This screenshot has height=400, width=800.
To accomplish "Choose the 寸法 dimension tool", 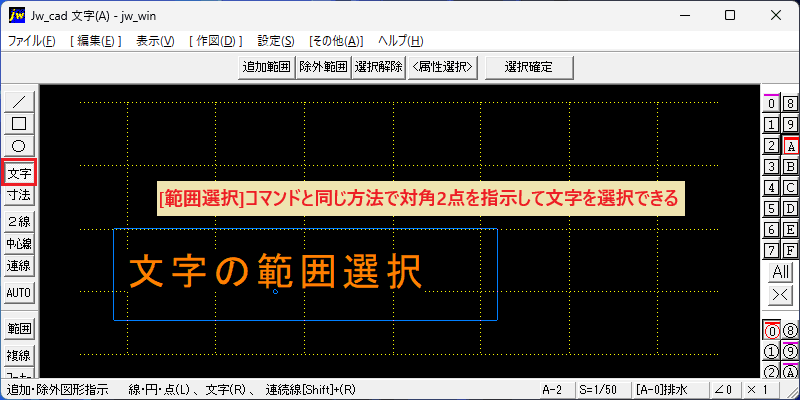I will click(x=19, y=194).
